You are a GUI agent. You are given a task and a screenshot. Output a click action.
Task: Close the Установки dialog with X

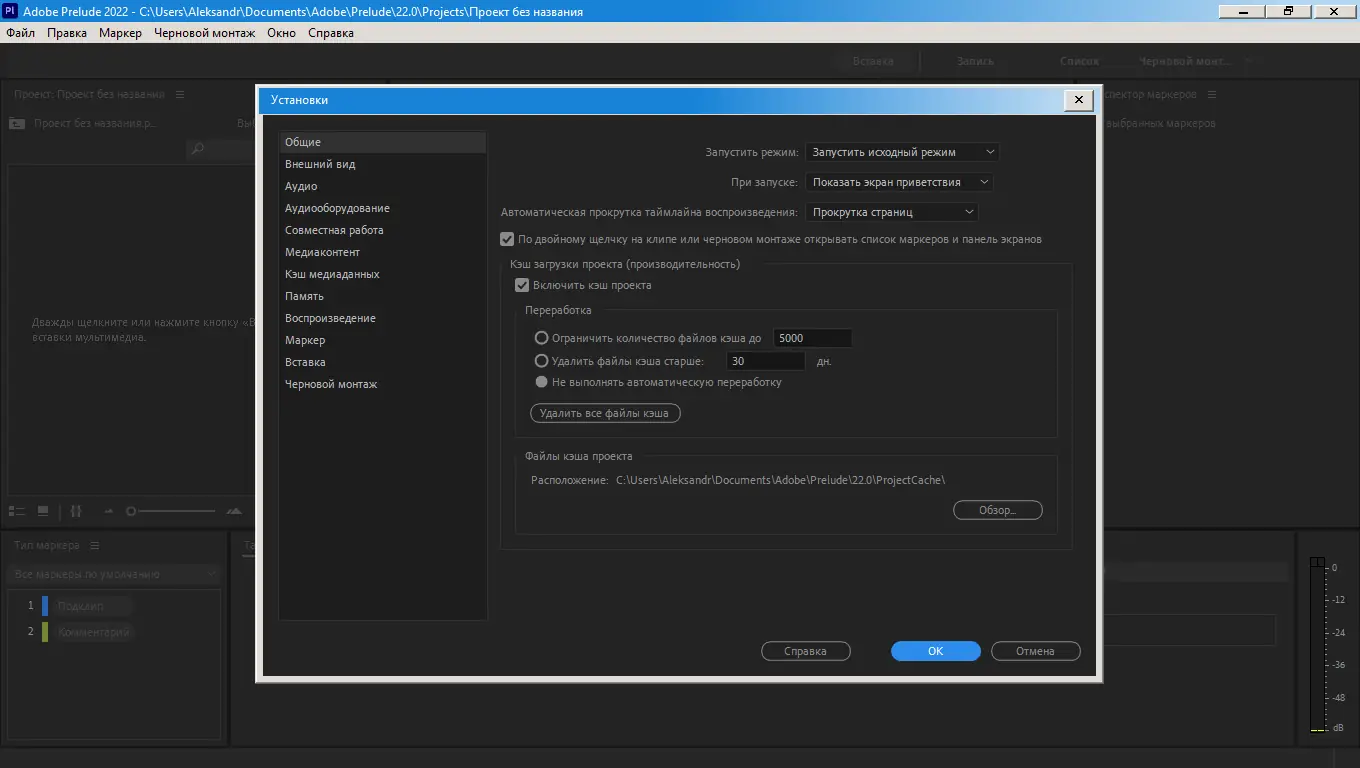click(1078, 100)
